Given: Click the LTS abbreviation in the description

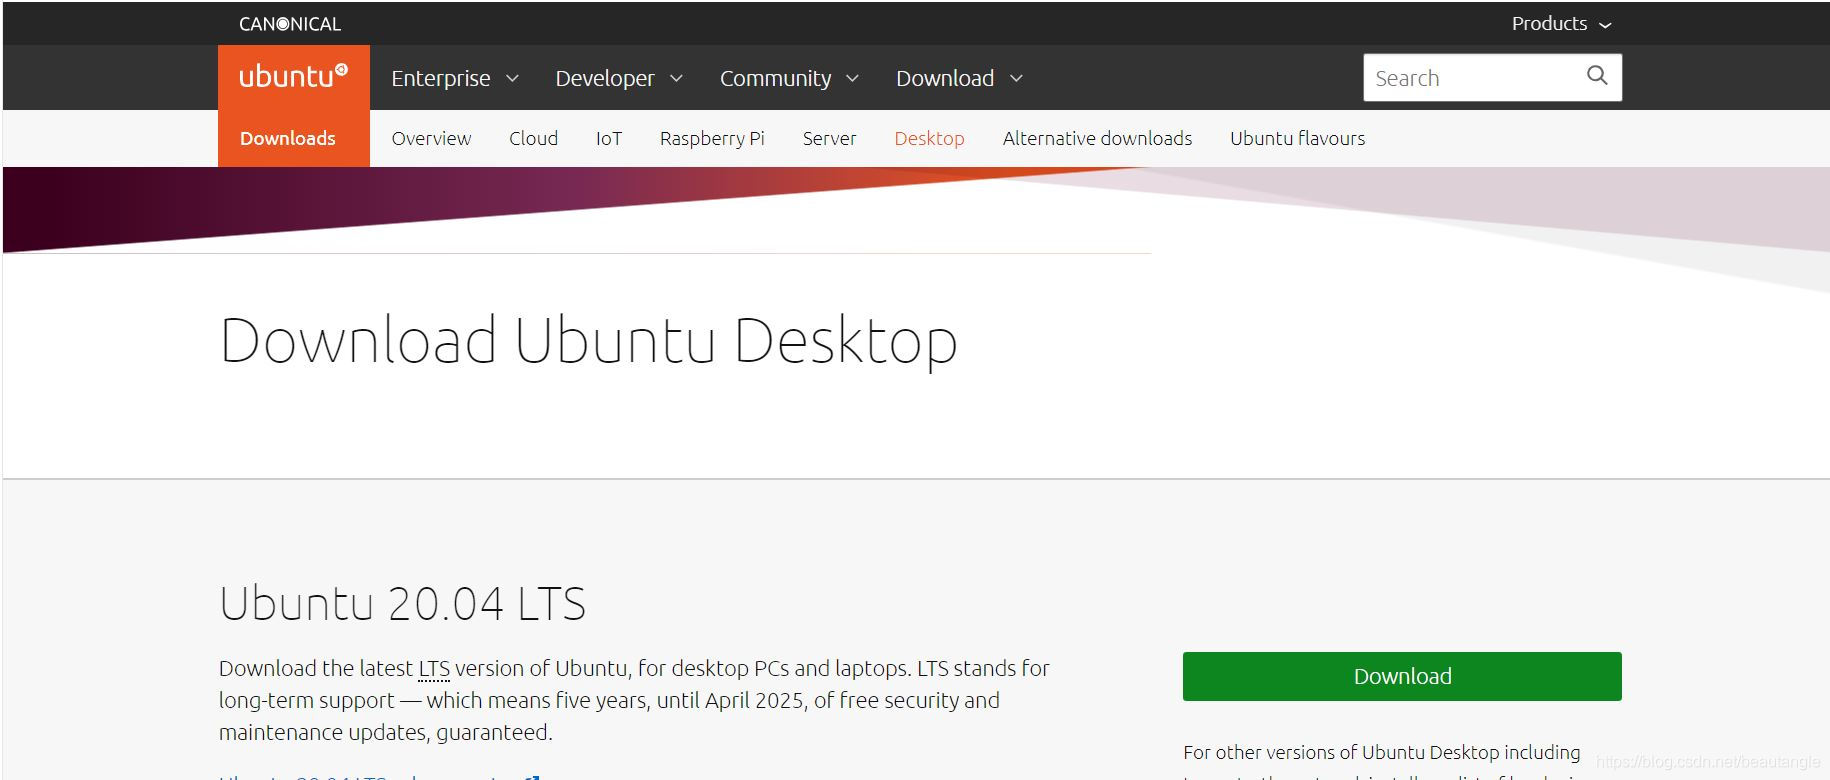Looking at the screenshot, I should coord(434,668).
